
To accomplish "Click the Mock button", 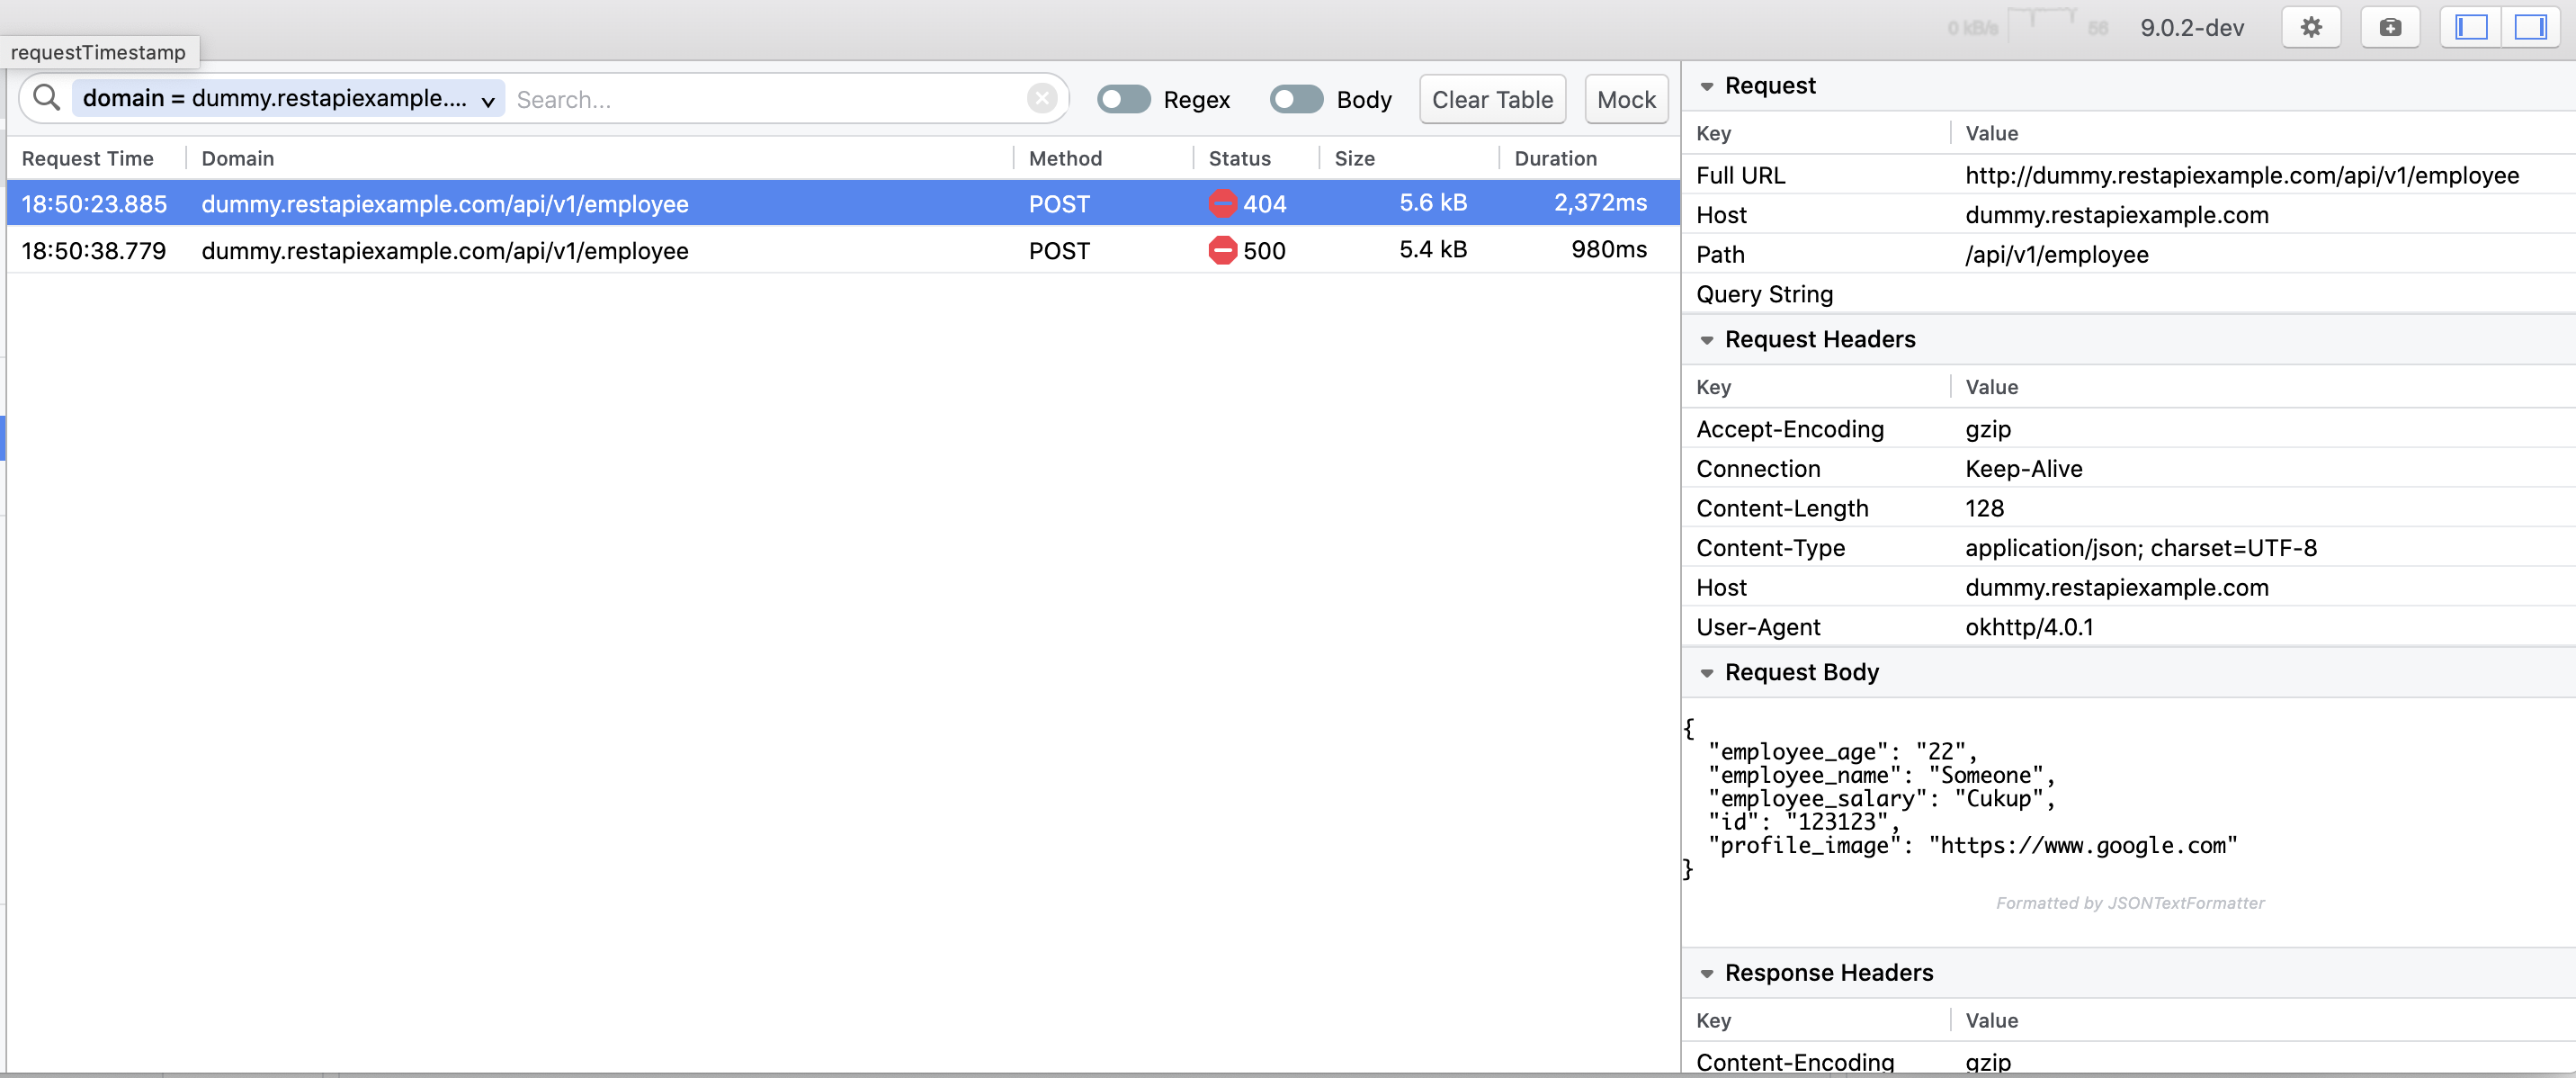I will [x=1625, y=99].
